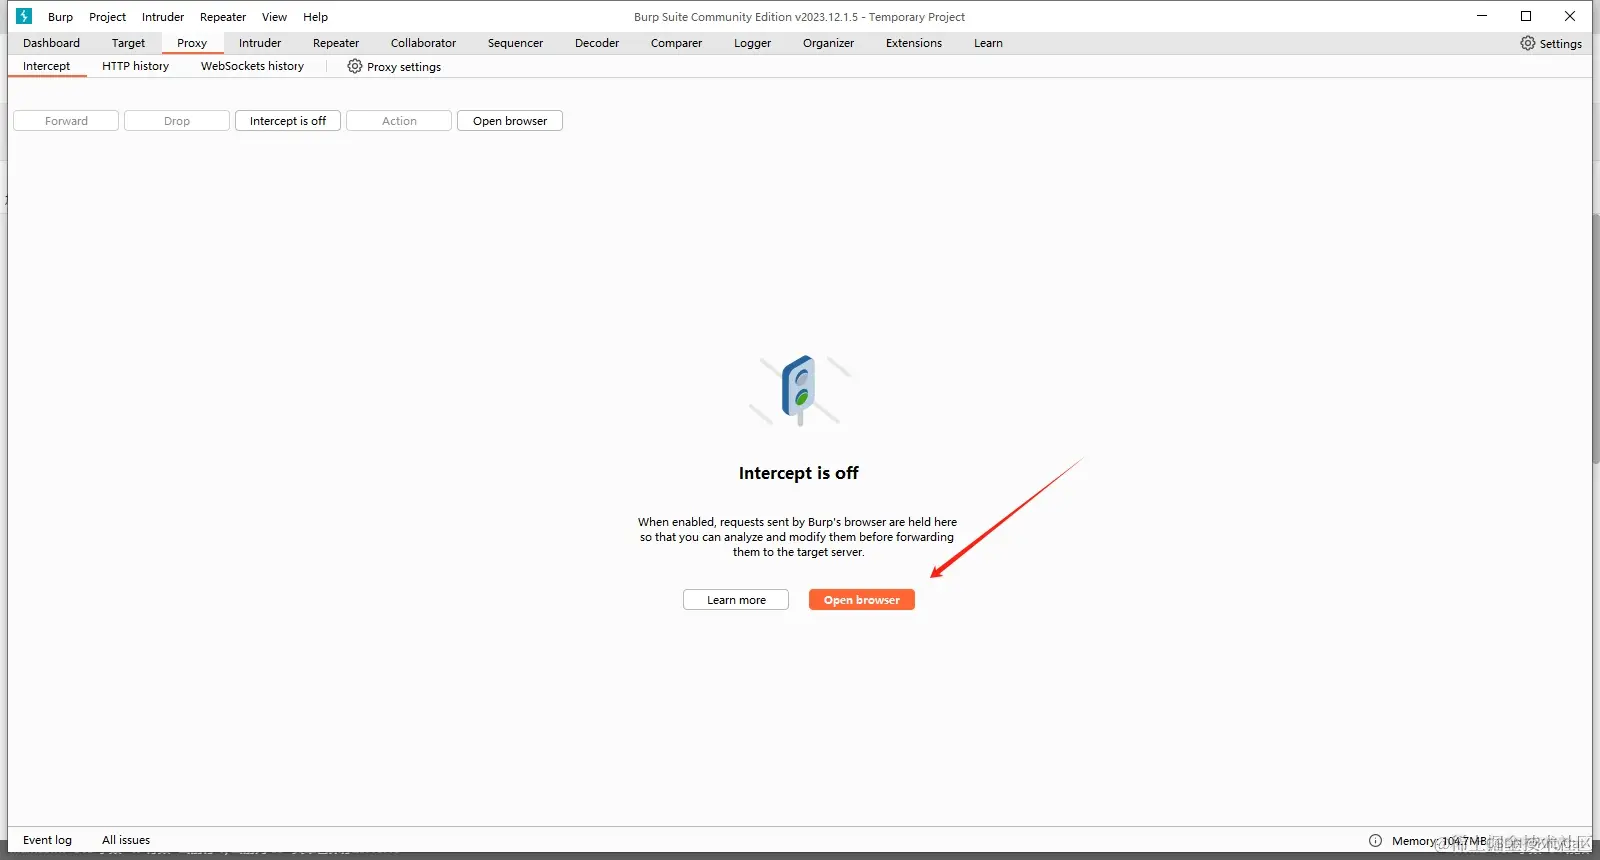
Task: Open the Help menu
Action: click(315, 17)
